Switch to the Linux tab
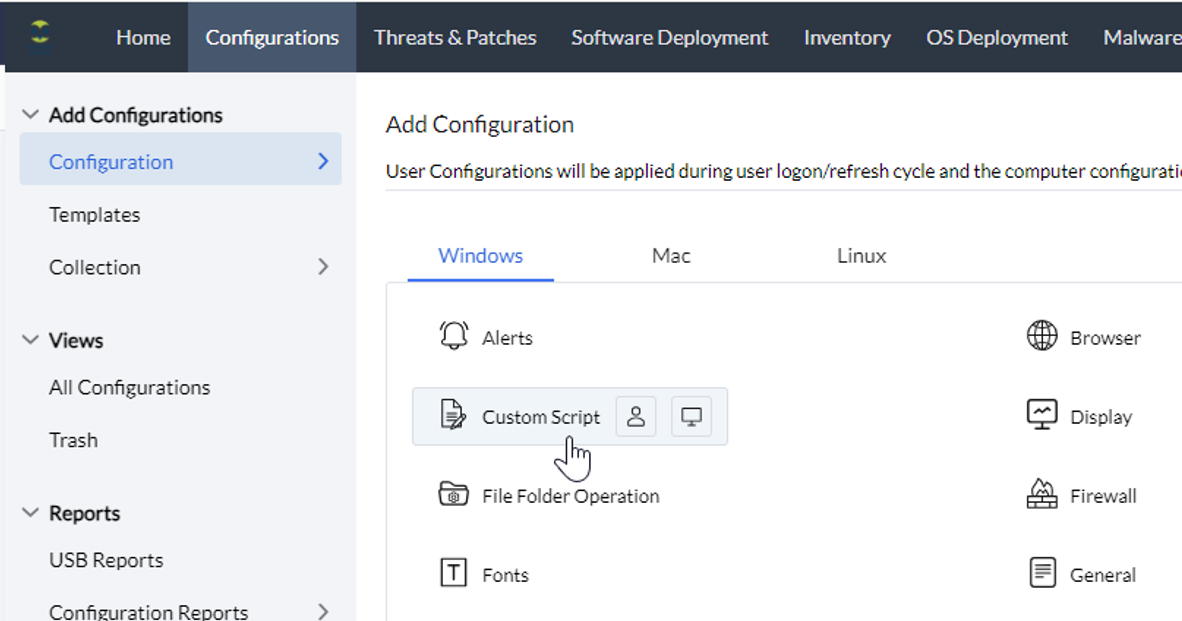This screenshot has width=1182, height=621. point(861,255)
